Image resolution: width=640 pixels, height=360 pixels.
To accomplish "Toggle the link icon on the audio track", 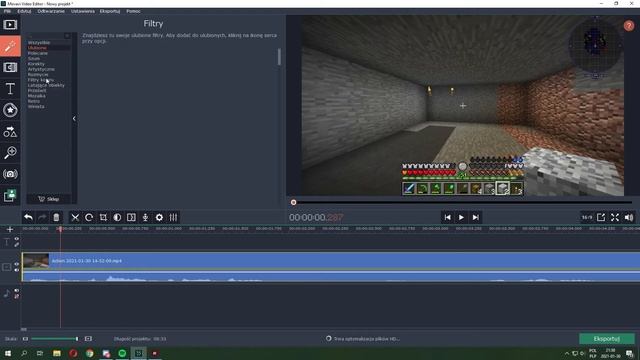I will [x=17, y=296].
